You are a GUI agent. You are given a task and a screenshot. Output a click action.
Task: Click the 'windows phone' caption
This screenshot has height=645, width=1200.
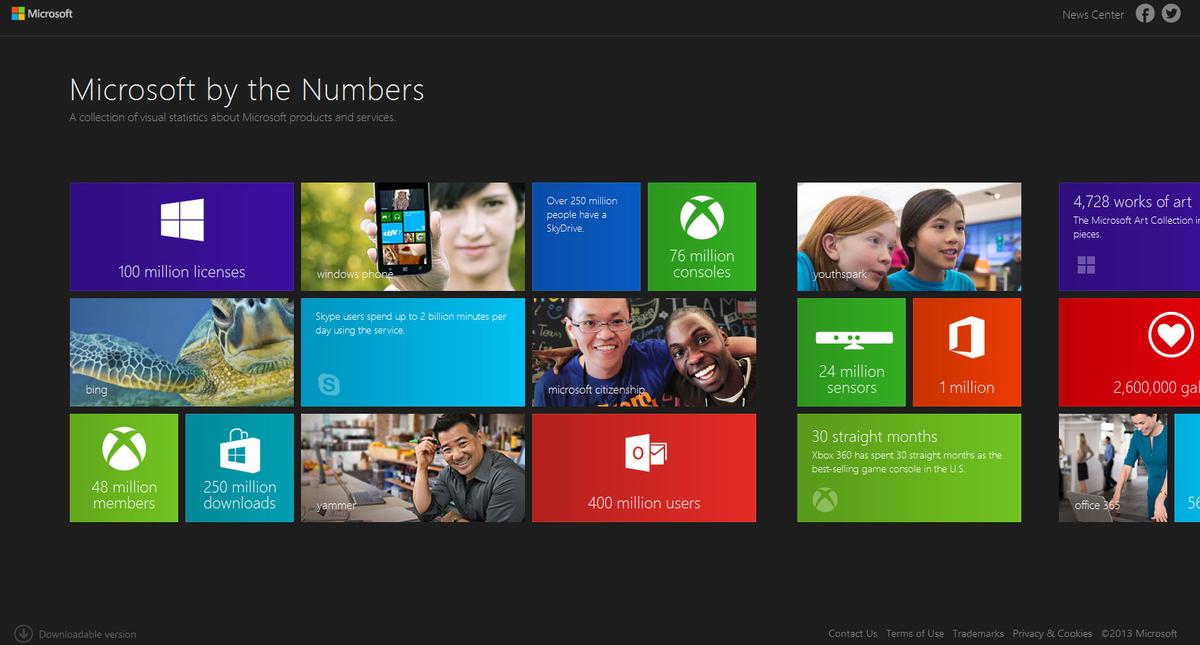point(355,274)
